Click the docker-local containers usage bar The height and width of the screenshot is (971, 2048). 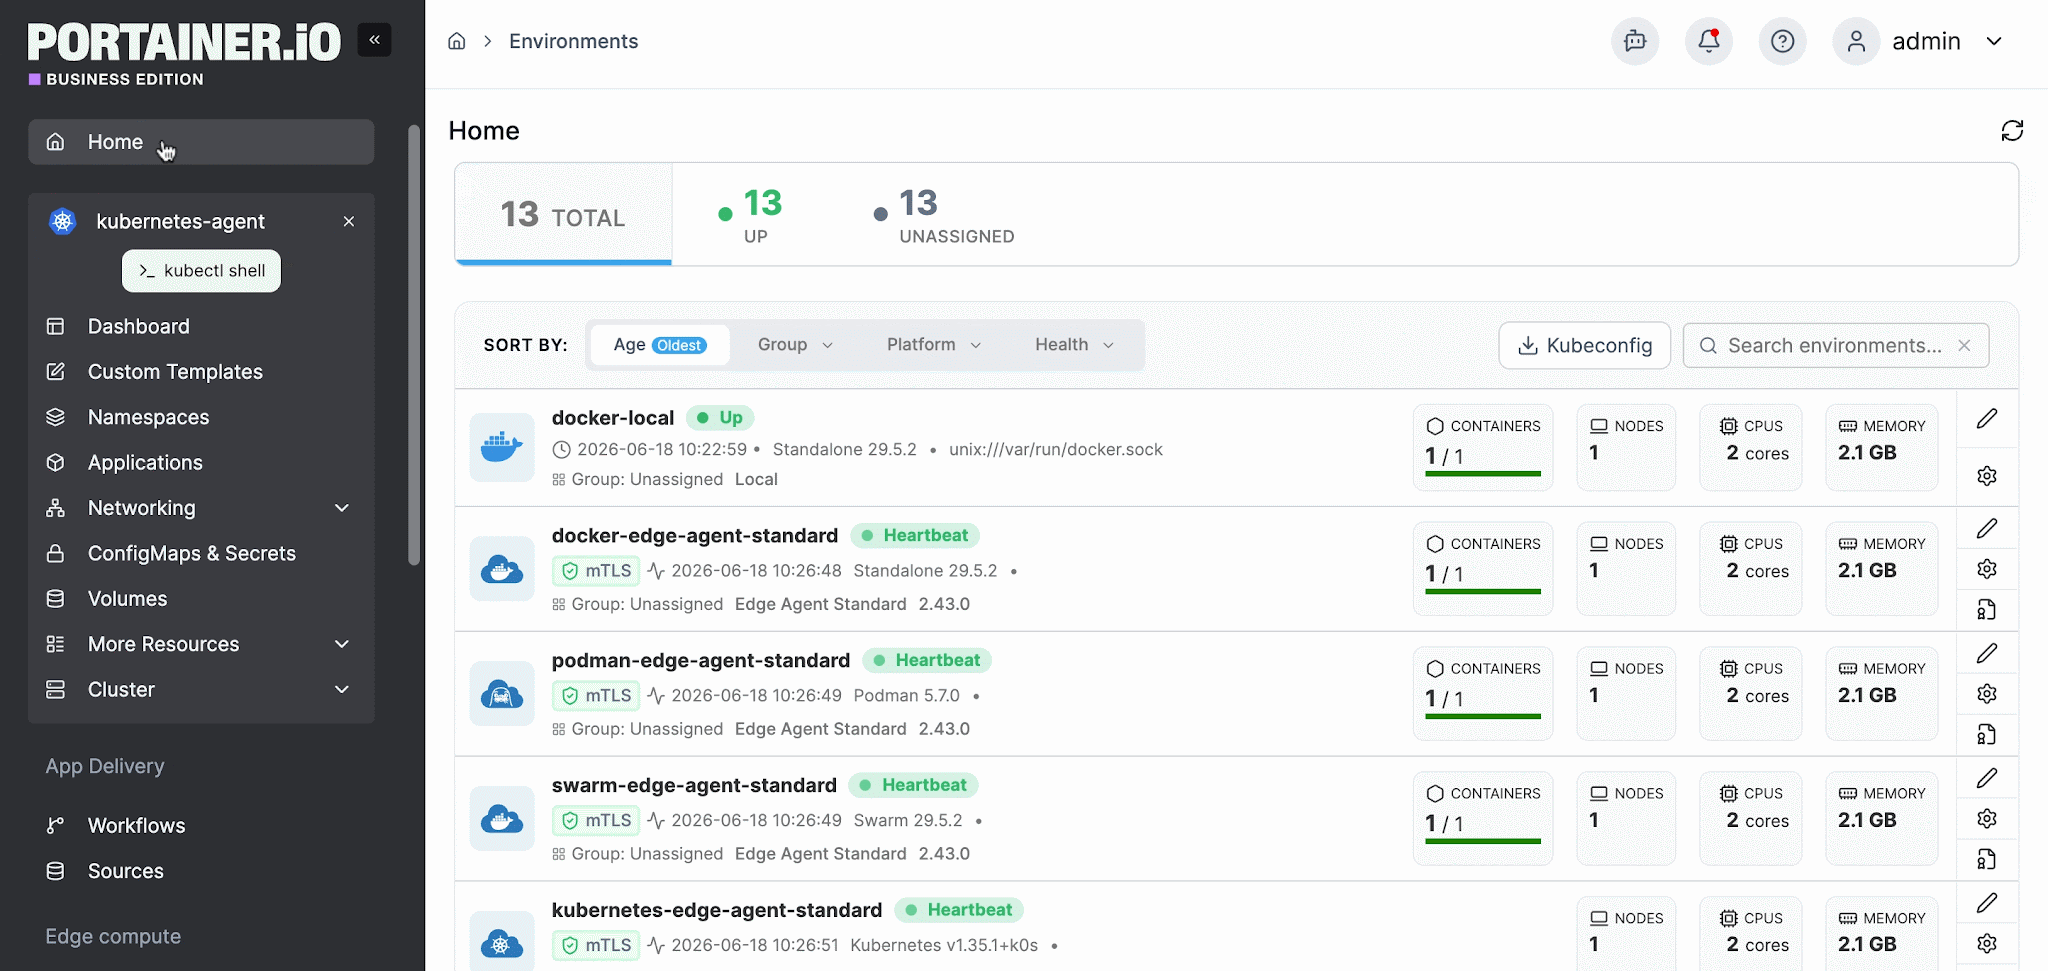pyautogui.click(x=1483, y=473)
